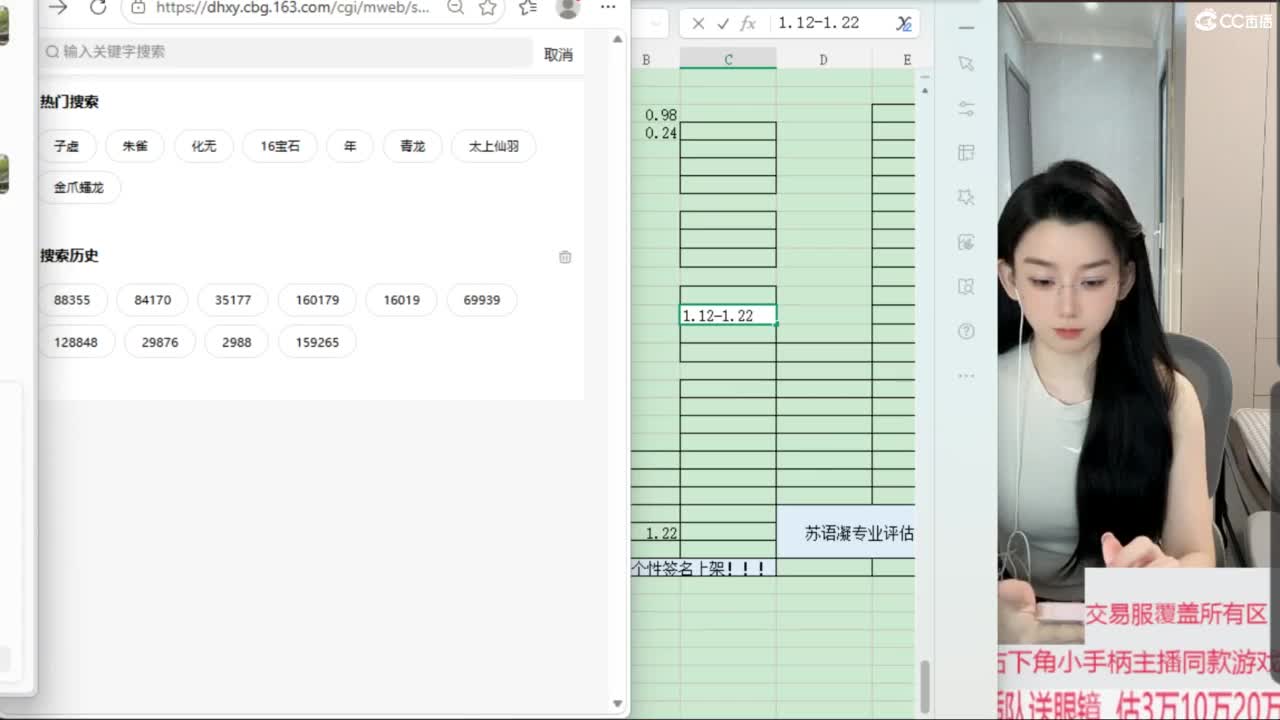Click the formula assistant icon at formula bar end
The height and width of the screenshot is (720, 1280).
(x=904, y=23)
